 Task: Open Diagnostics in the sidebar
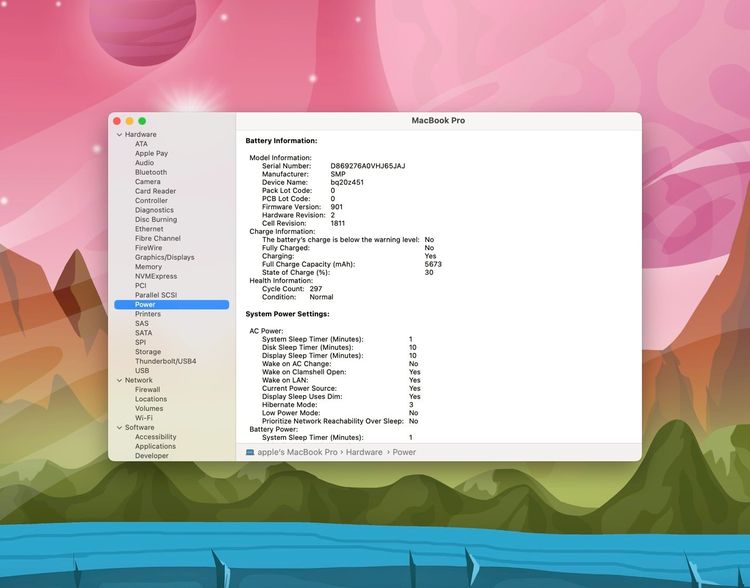click(154, 210)
